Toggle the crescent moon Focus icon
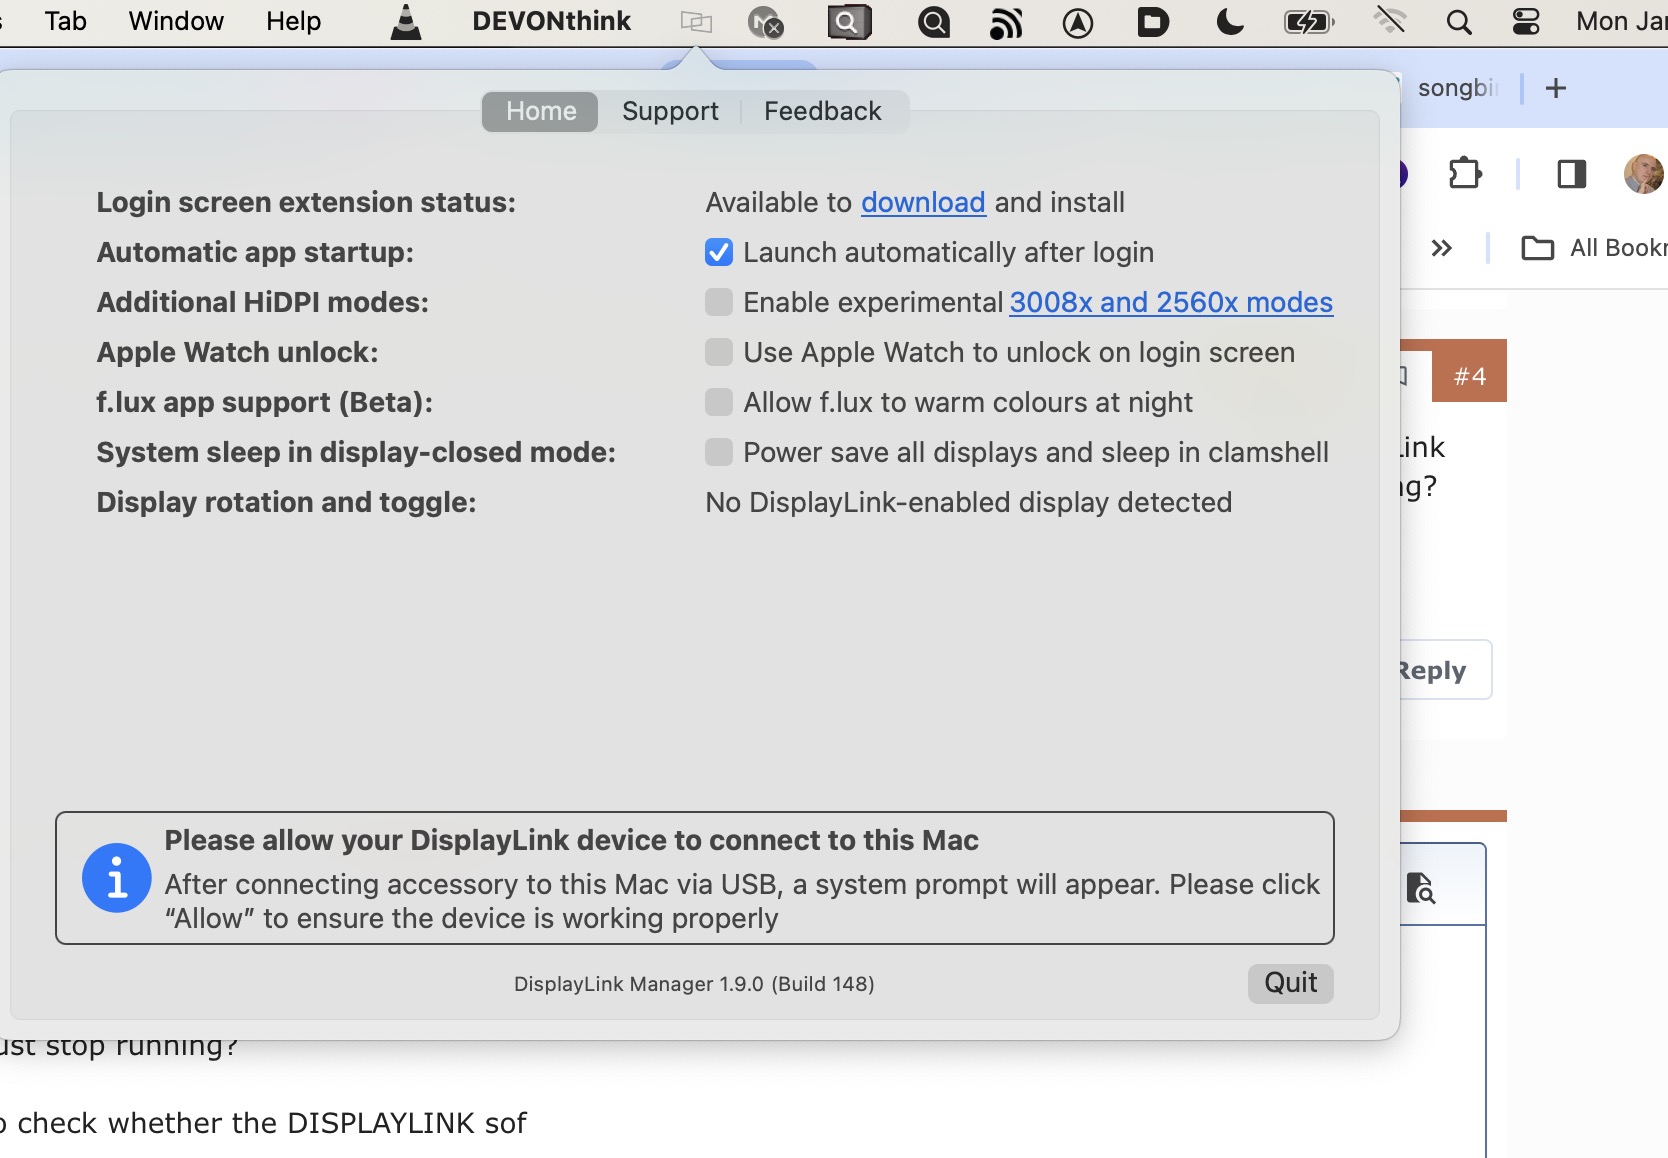 [1230, 22]
